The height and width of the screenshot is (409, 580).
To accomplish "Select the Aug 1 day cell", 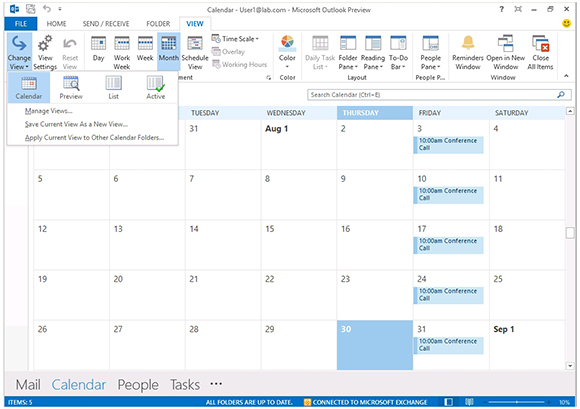I will coord(299,144).
